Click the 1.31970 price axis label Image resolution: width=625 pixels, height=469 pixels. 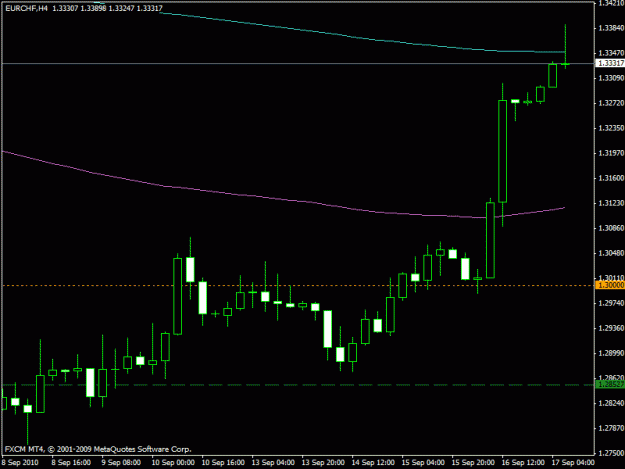pyautogui.click(x=611, y=153)
